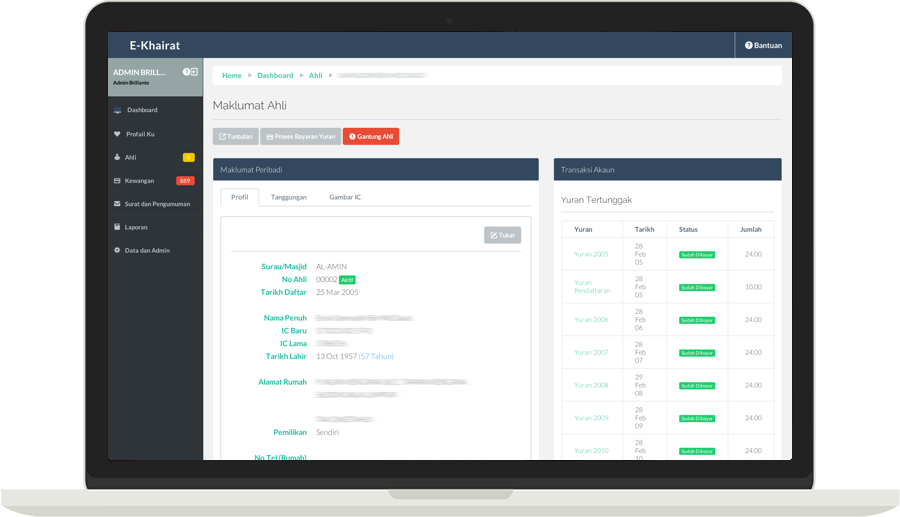Image resolution: width=900 pixels, height=517 pixels.
Task: Click the ADMIN BRILL user name
Action: [x=139, y=72]
